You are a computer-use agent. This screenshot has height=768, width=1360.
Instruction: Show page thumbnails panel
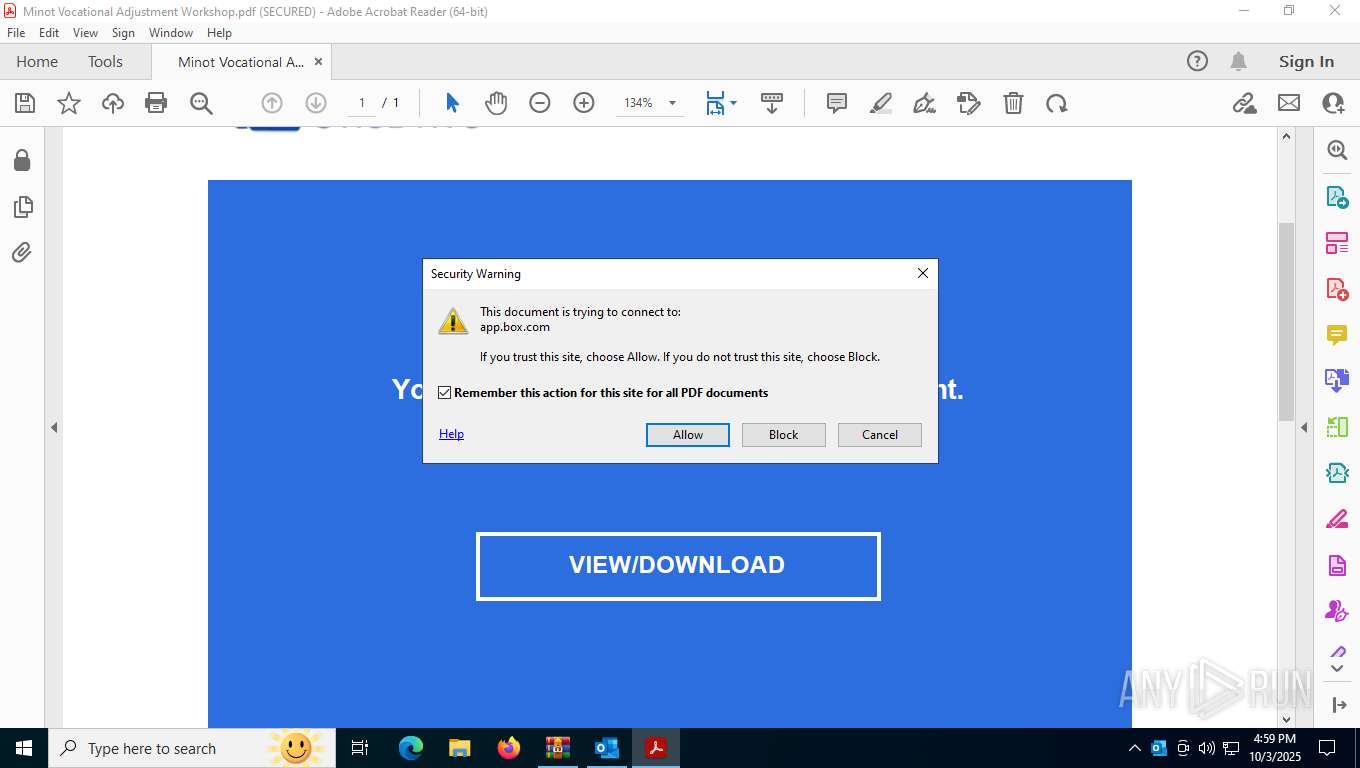tap(22, 207)
